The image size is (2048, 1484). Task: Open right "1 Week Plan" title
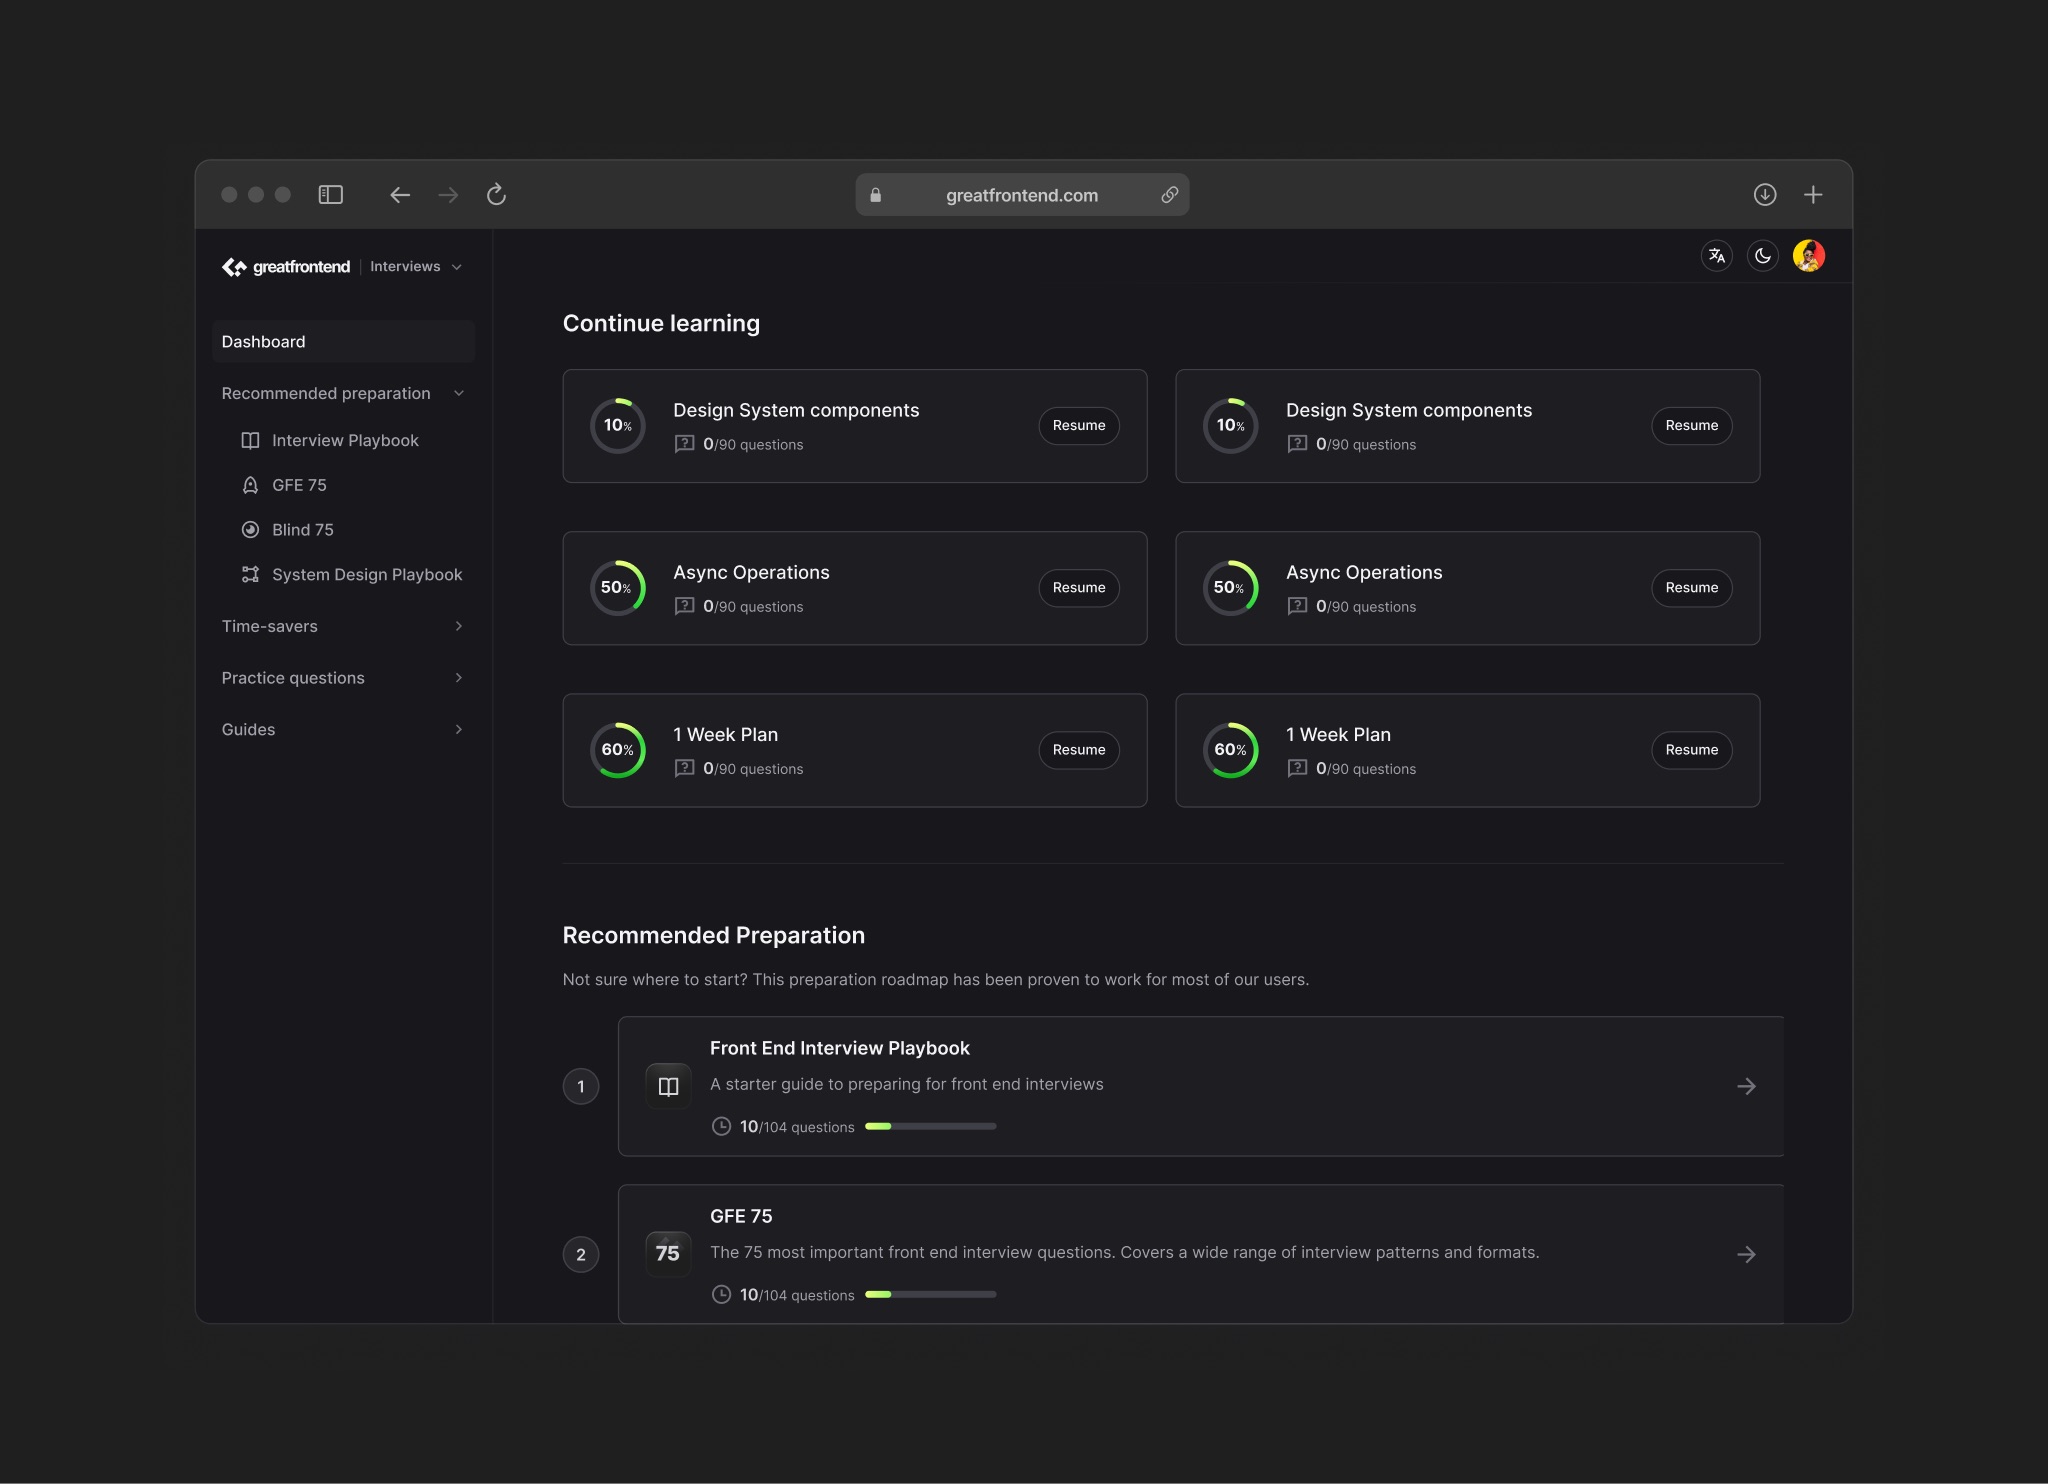[x=1338, y=734]
